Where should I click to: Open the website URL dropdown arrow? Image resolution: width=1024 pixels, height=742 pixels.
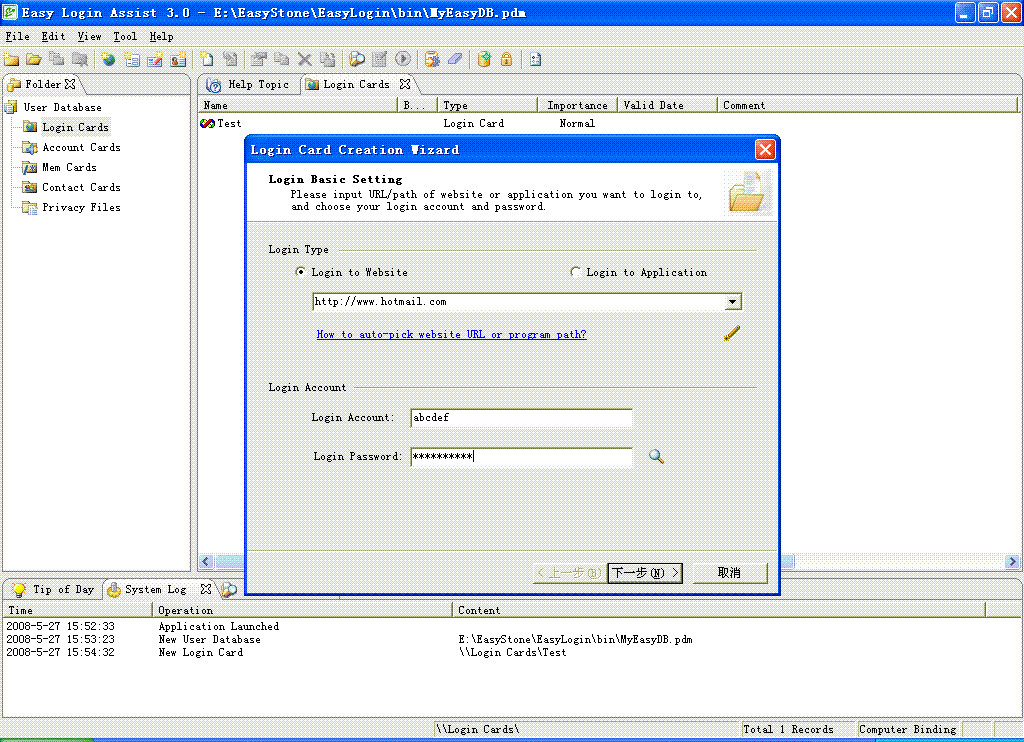[733, 302]
